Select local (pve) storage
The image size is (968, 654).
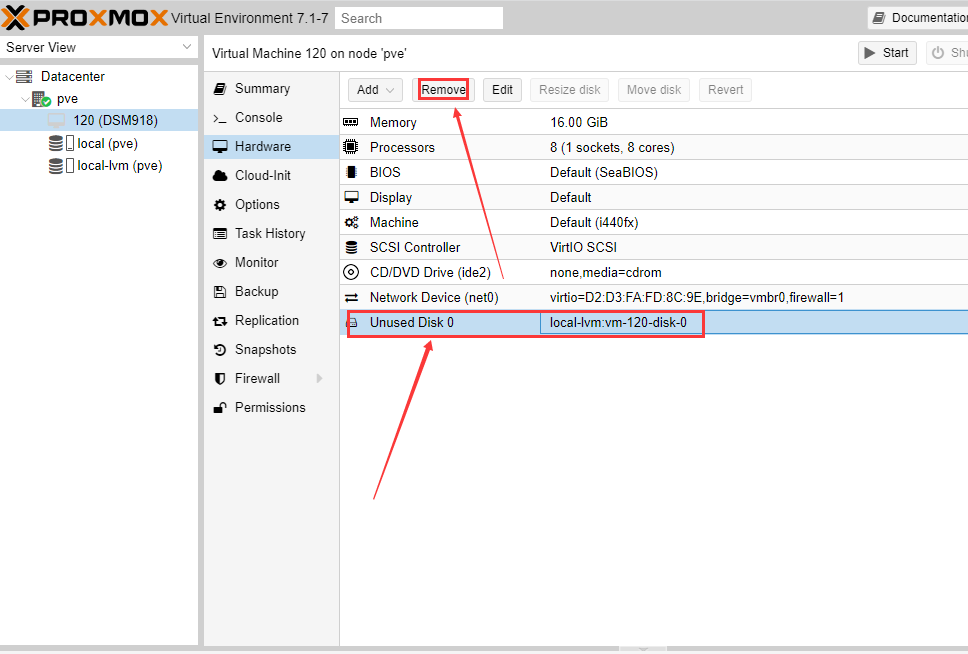pos(107,143)
